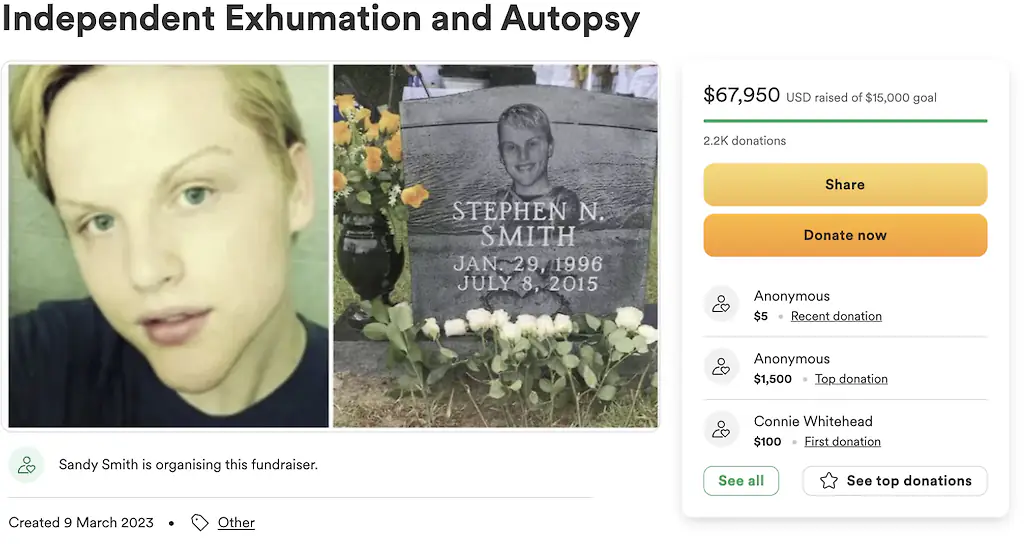Click the organiser avatar icon beside Sandy Smith
This screenshot has height=544, width=1024.
tap(27, 465)
